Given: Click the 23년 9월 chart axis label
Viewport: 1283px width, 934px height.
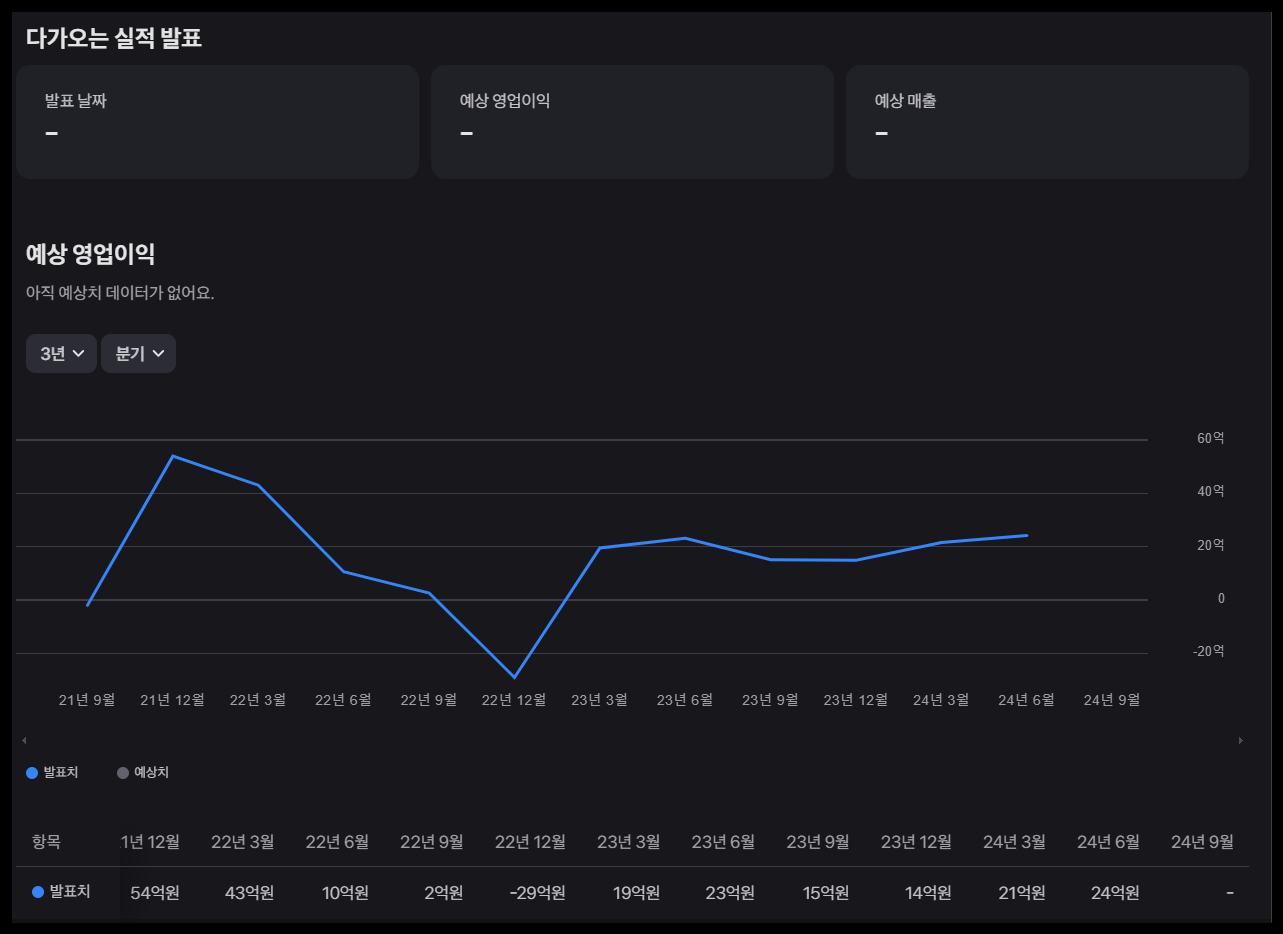Looking at the screenshot, I should (x=770, y=700).
